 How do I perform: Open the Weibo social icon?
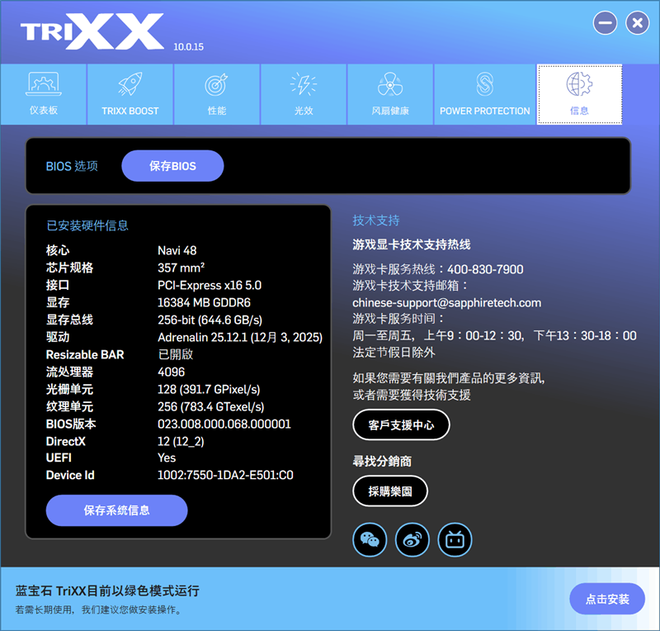[x=412, y=540]
